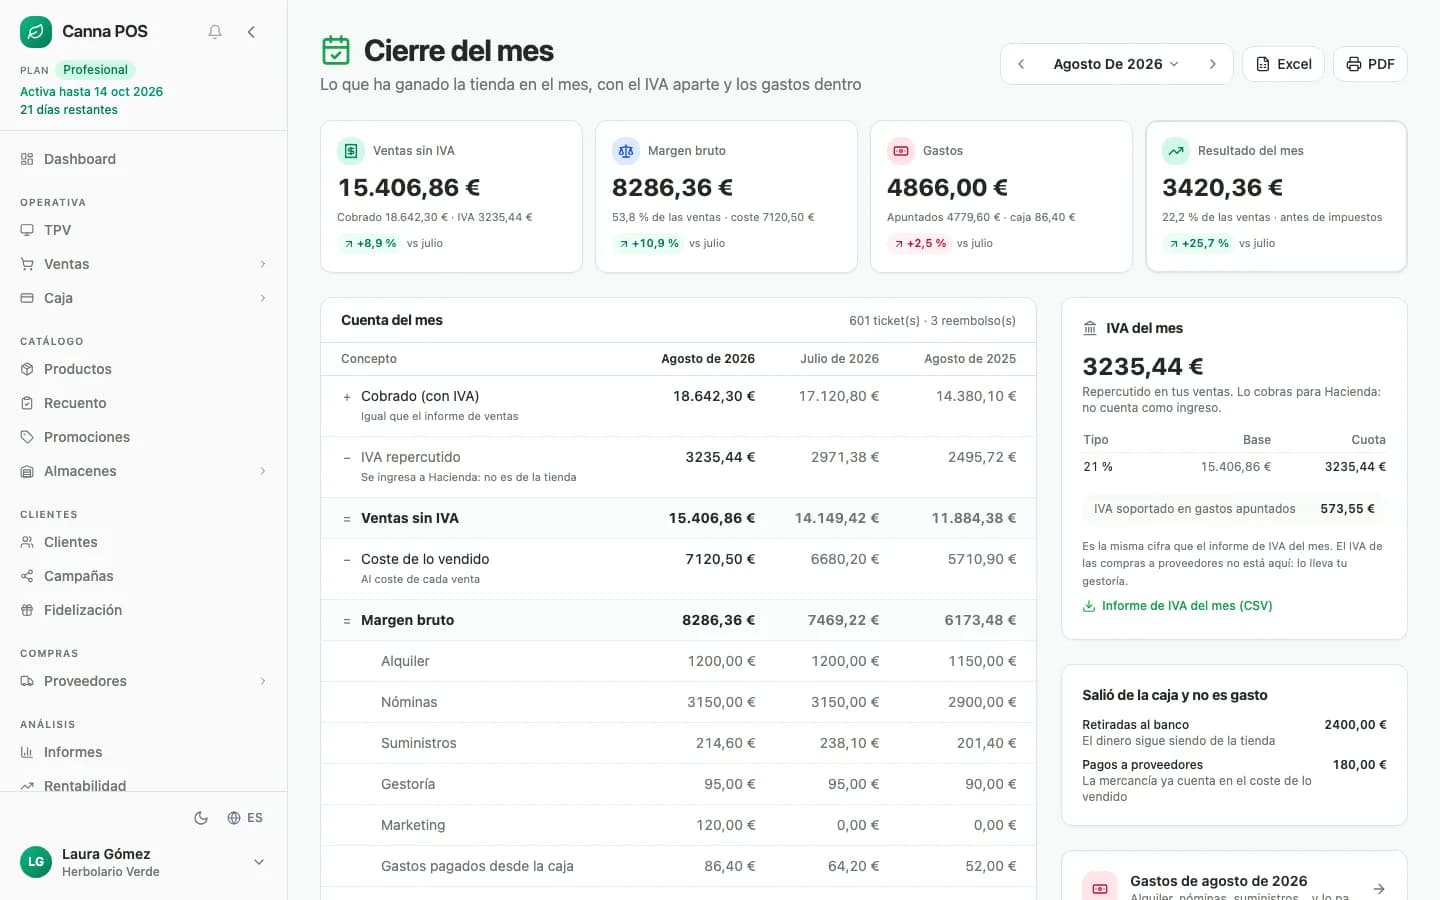Screen dimensions: 1440x900
Task: Toggle dark mode with the moon icon
Action: [x=201, y=818]
